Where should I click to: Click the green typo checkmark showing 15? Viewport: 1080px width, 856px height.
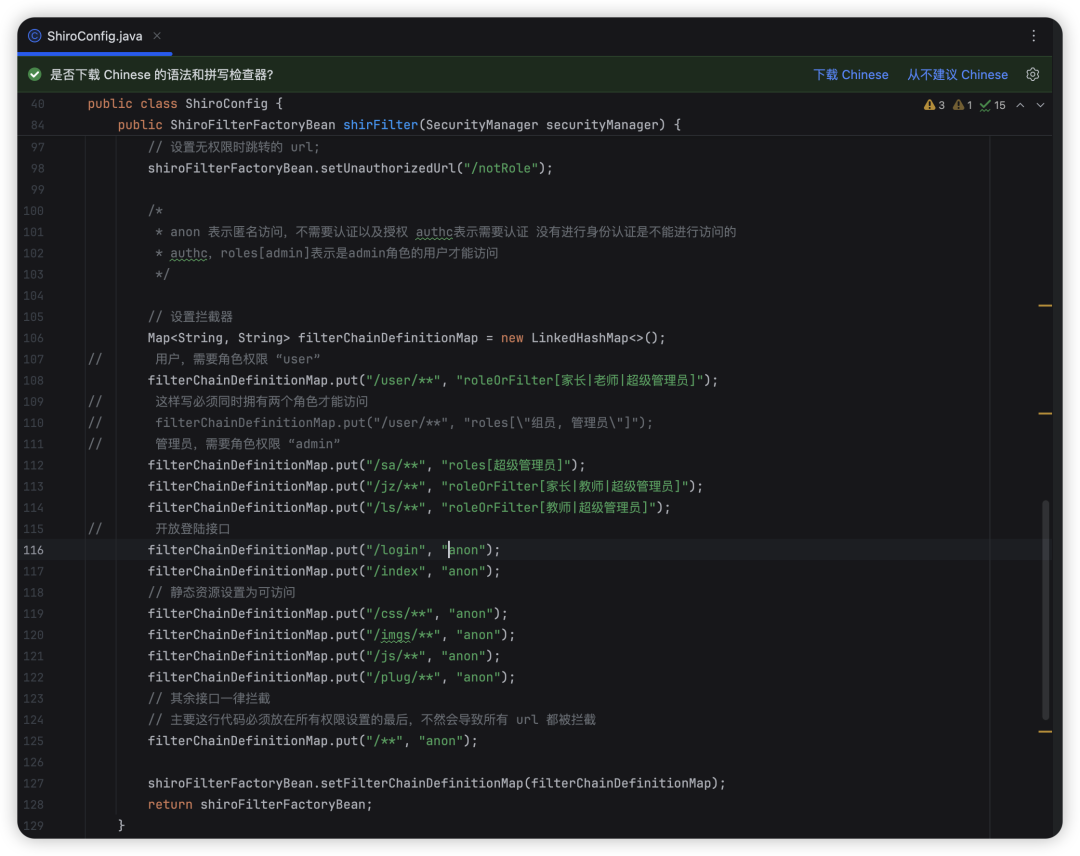pos(993,105)
